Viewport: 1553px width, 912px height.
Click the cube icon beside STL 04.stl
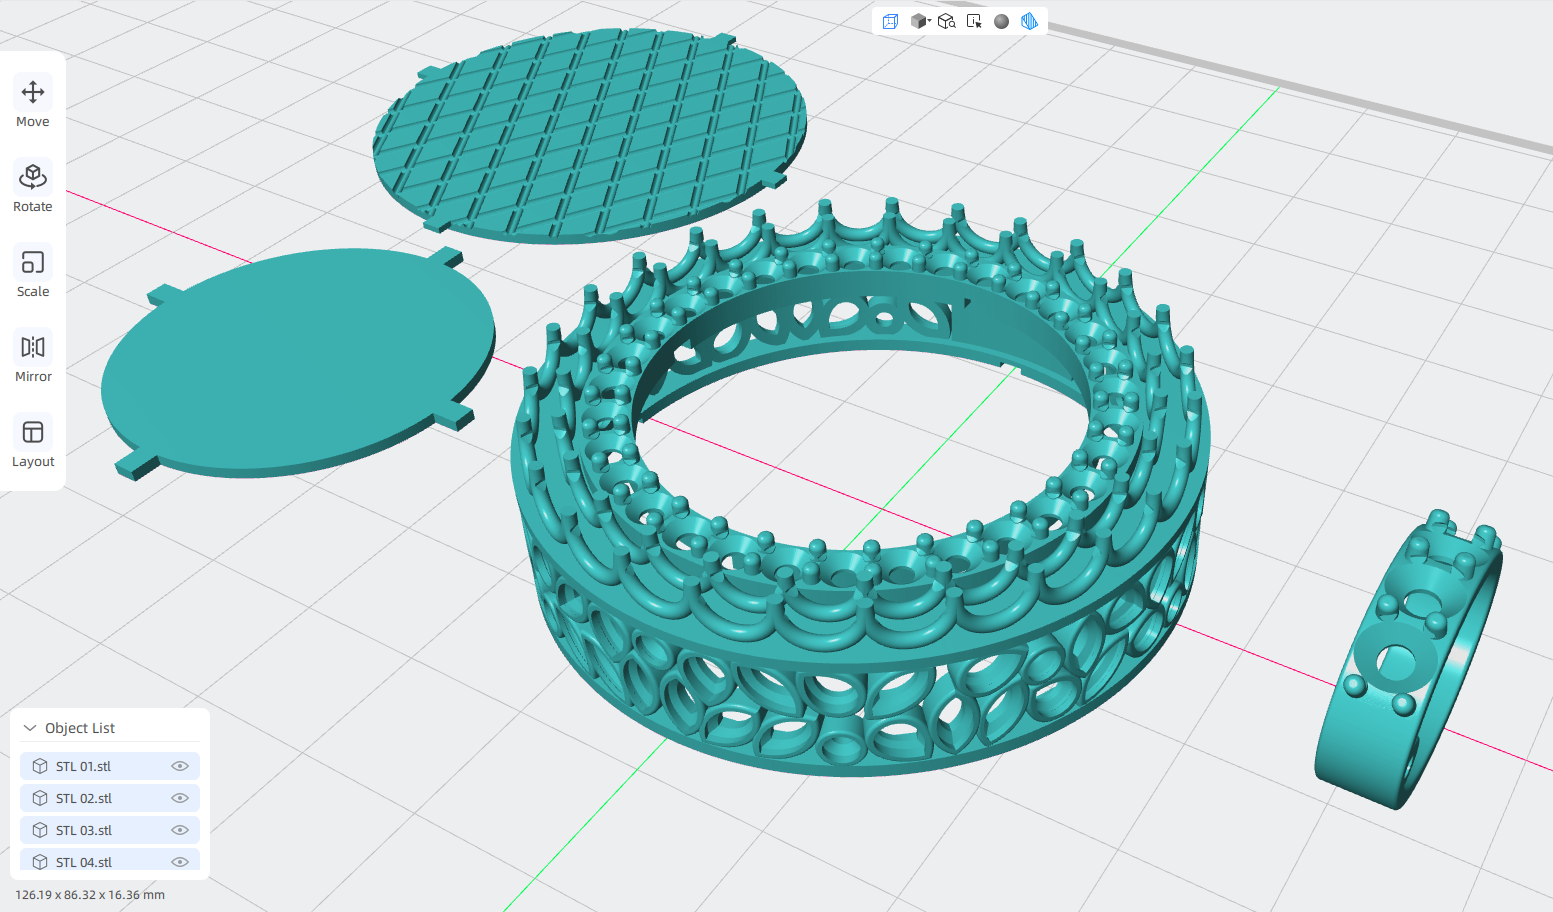(x=40, y=862)
